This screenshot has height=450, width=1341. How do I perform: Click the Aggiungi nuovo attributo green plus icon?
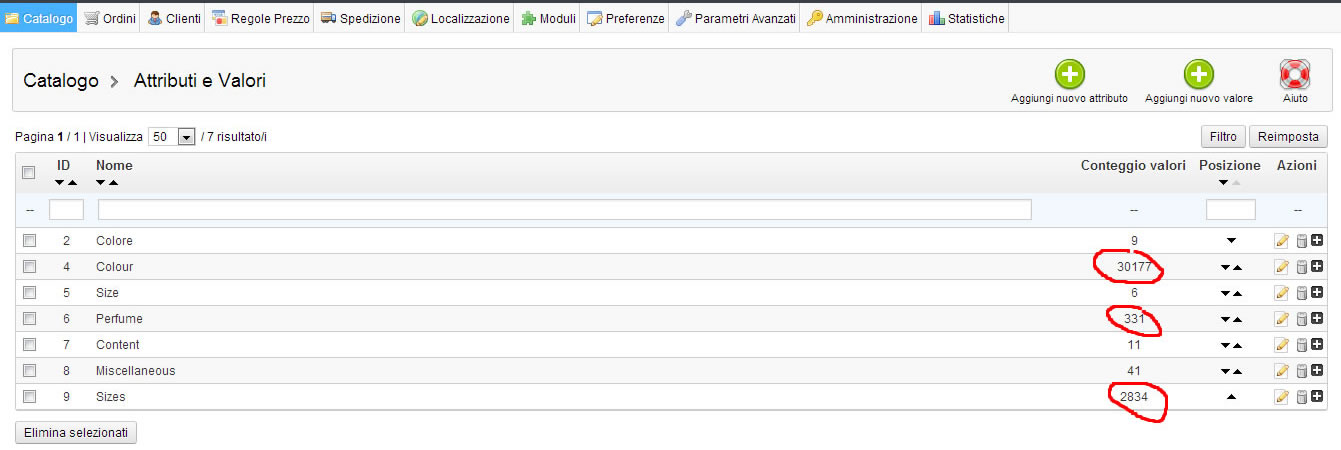pos(1069,74)
